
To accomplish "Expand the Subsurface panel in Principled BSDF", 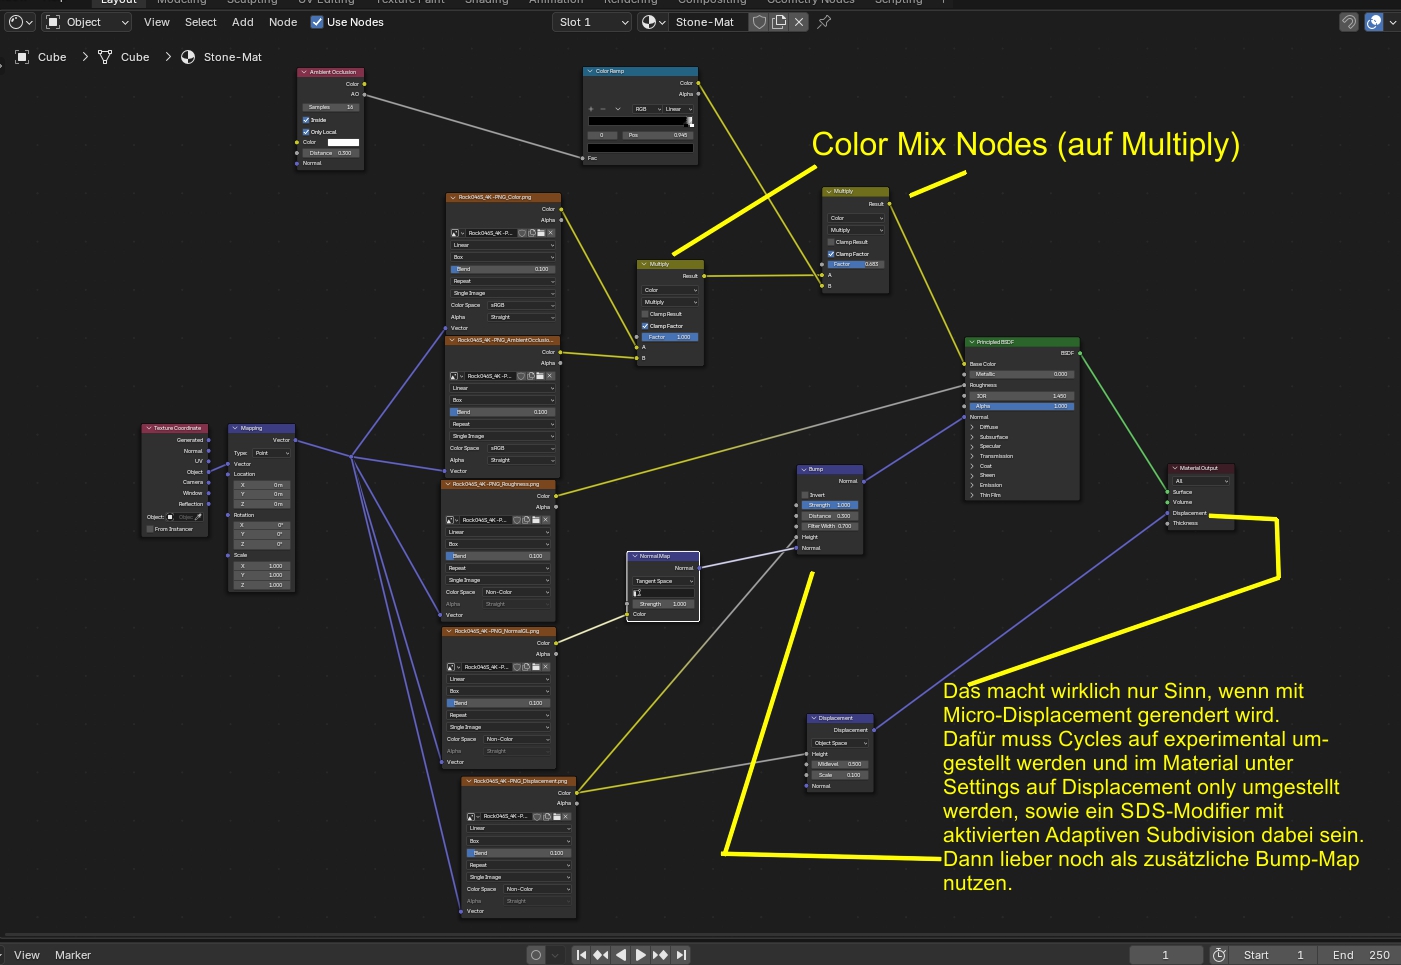I will tap(971, 437).
